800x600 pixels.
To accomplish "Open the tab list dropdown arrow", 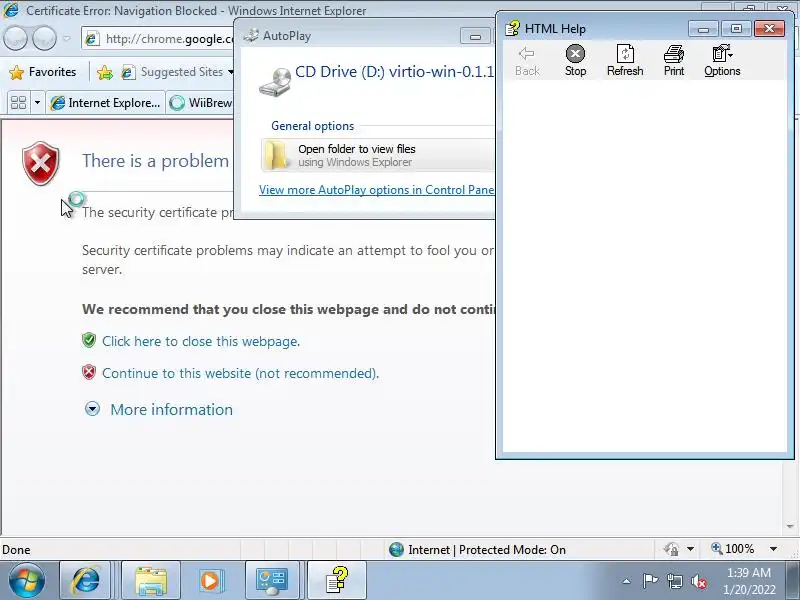I will click(37, 103).
